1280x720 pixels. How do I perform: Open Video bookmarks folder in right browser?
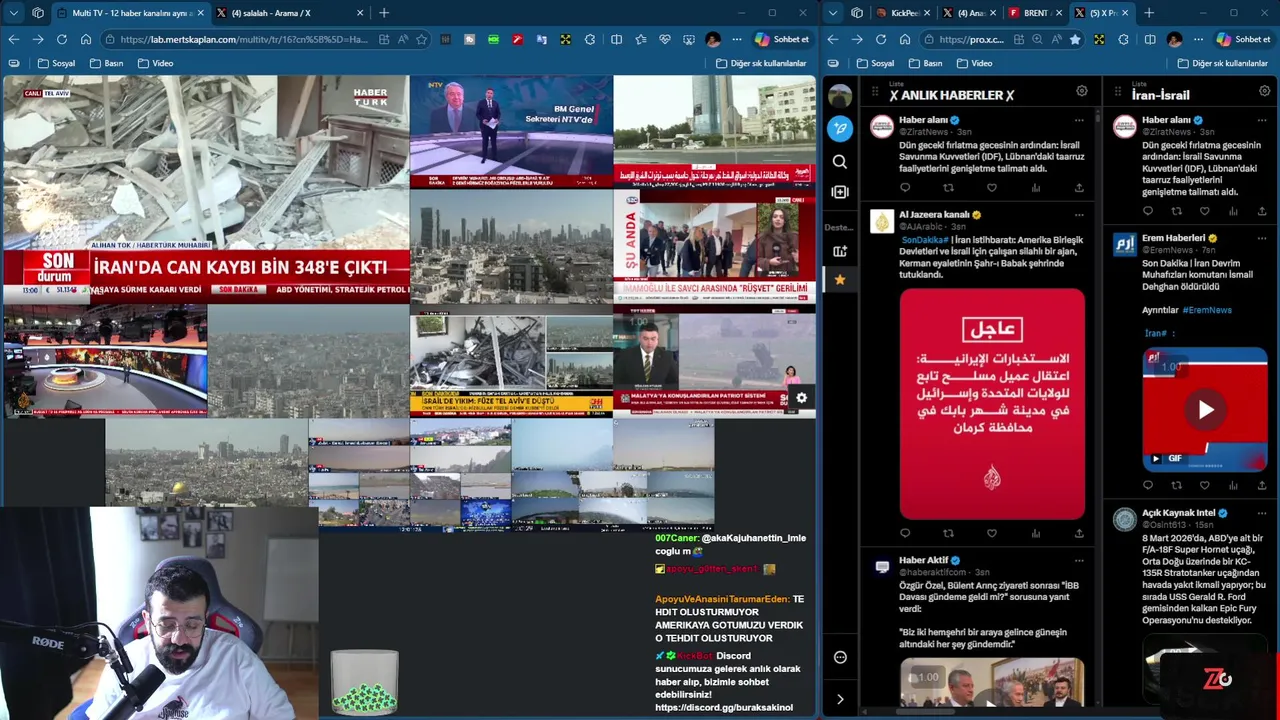click(x=974, y=63)
